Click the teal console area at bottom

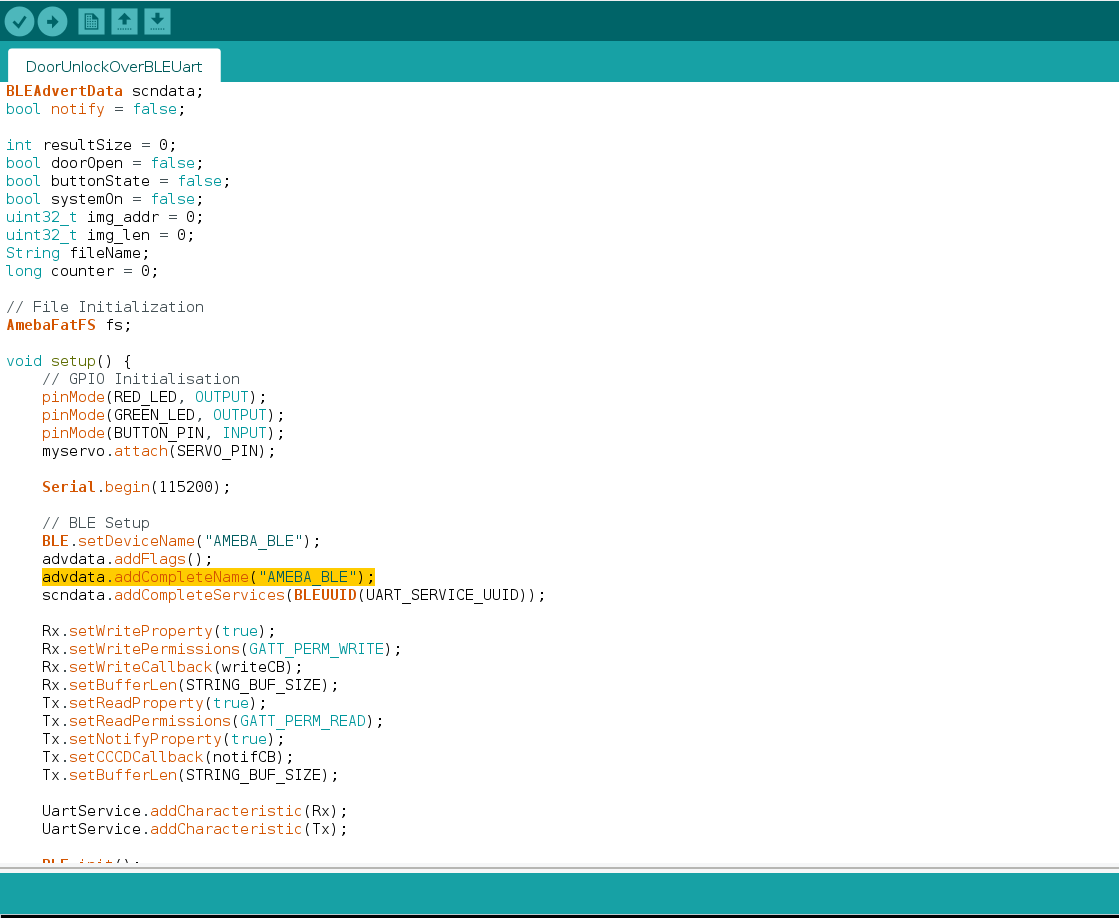click(559, 892)
